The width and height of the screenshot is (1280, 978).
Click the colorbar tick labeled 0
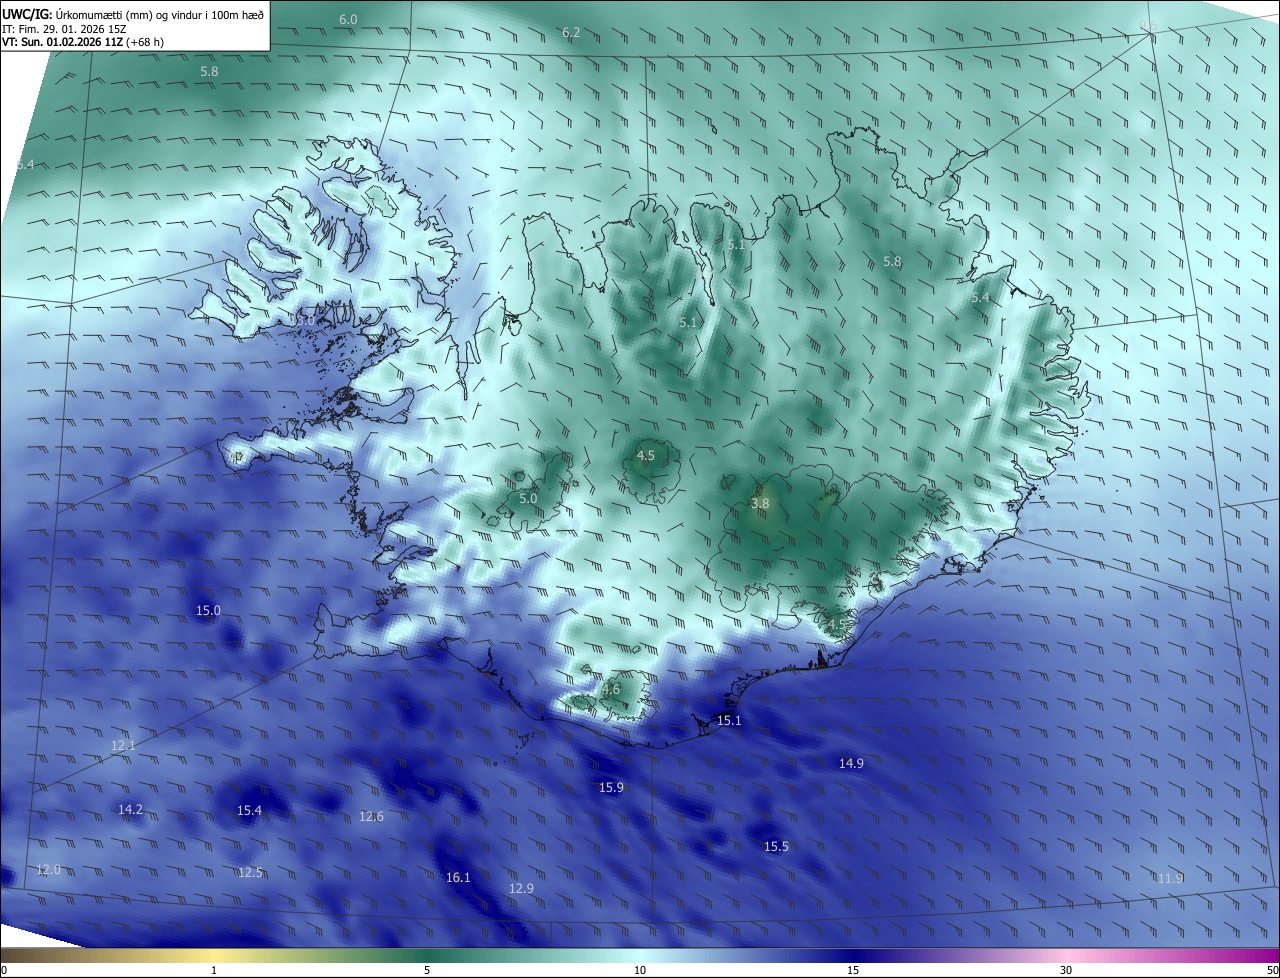click(x=3, y=970)
